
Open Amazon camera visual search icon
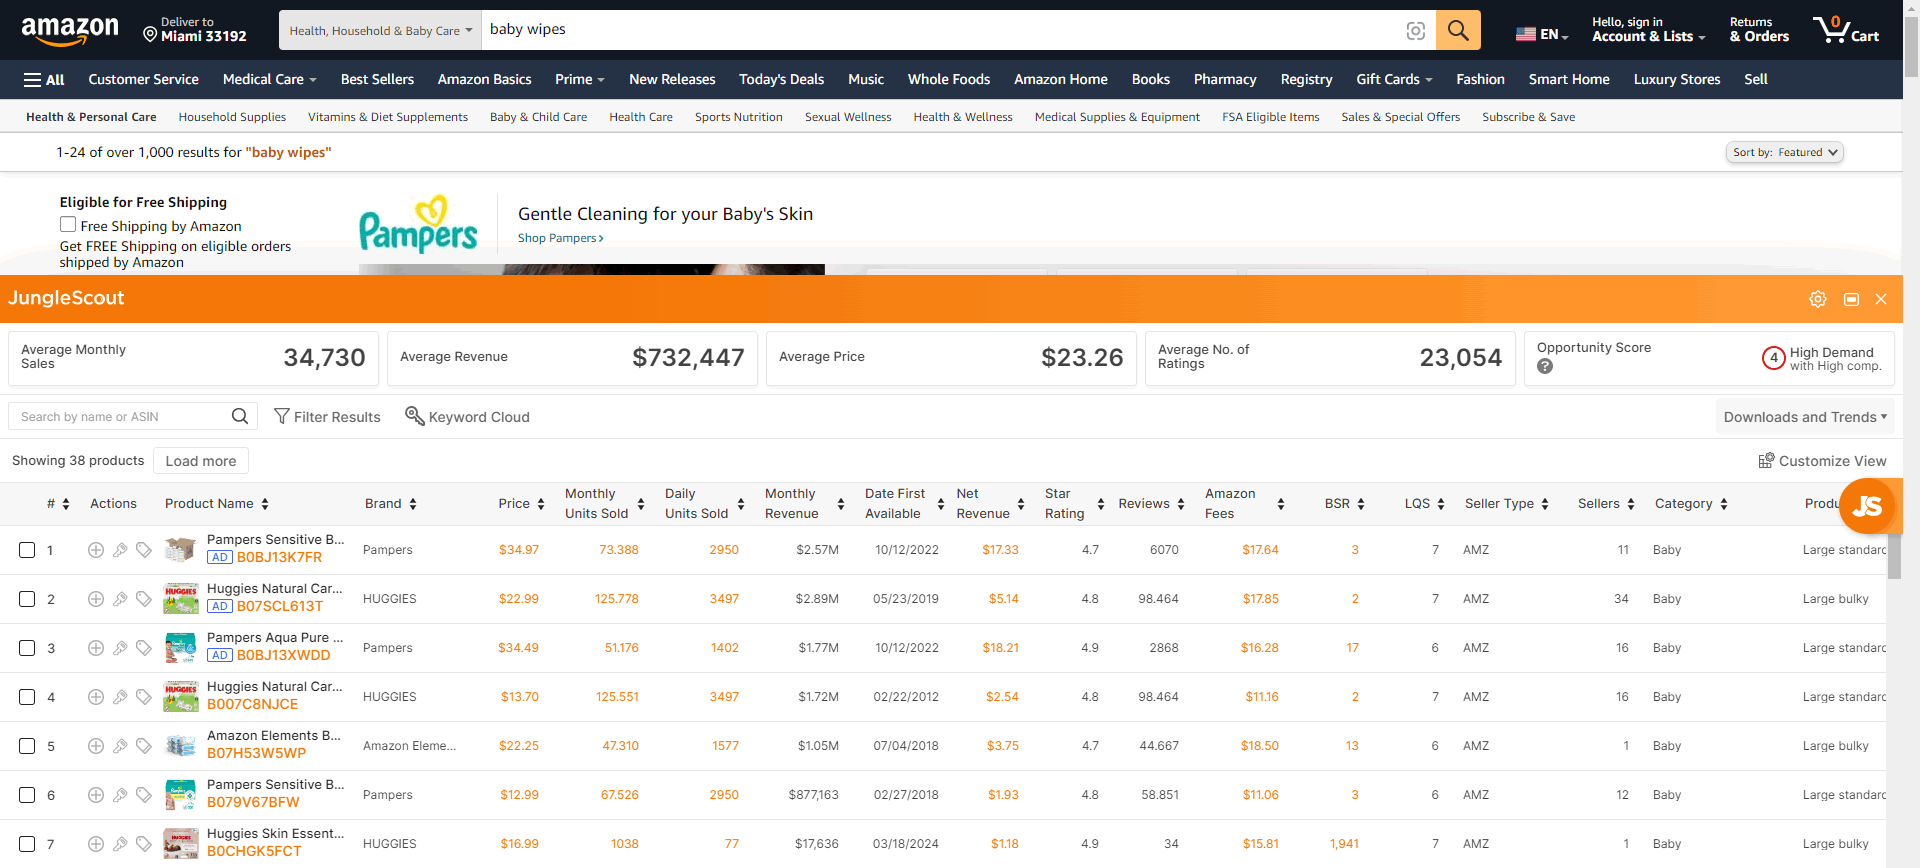pyautogui.click(x=1415, y=31)
